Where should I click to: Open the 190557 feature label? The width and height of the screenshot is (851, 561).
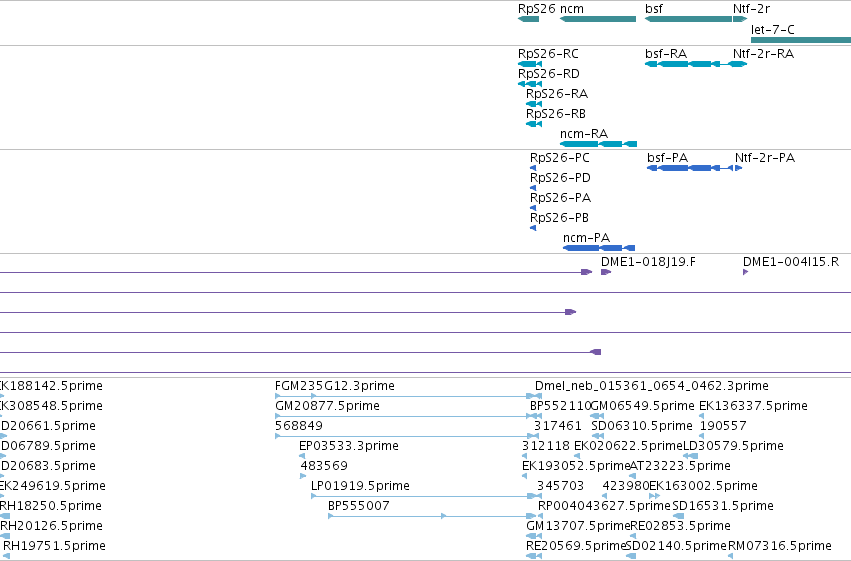[723, 426]
